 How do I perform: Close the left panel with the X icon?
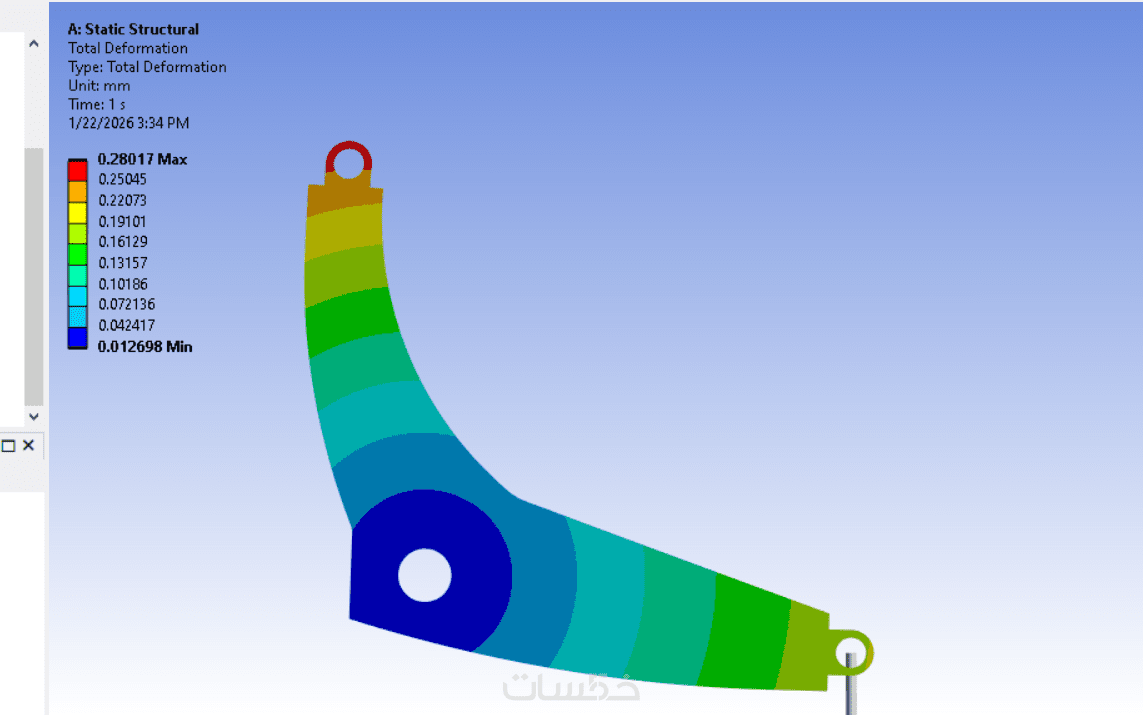[x=28, y=445]
